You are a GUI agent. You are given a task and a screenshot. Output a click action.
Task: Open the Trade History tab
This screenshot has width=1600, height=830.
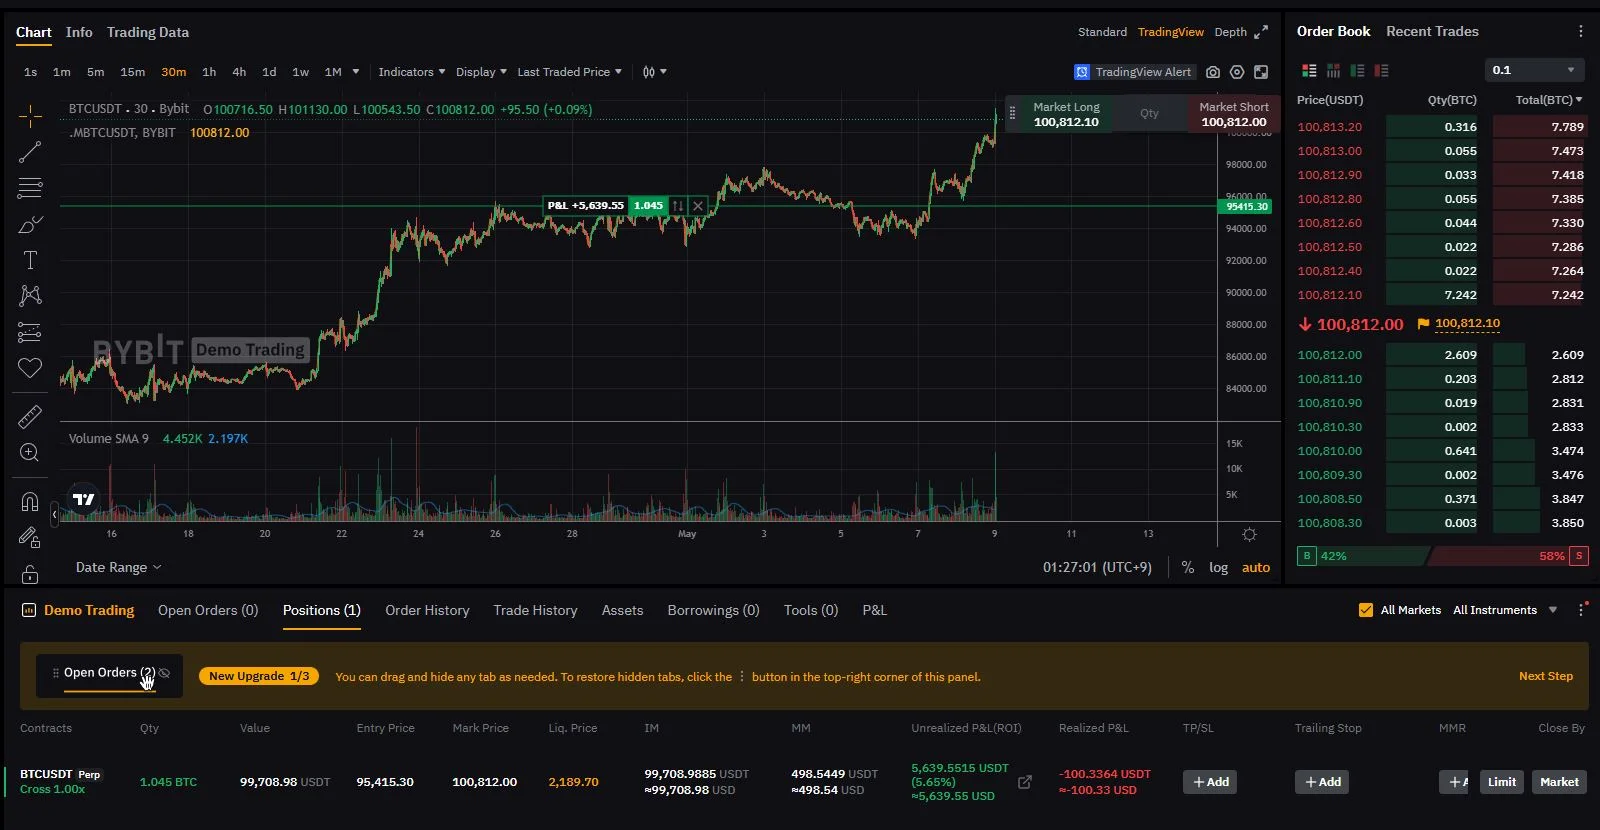pos(535,610)
